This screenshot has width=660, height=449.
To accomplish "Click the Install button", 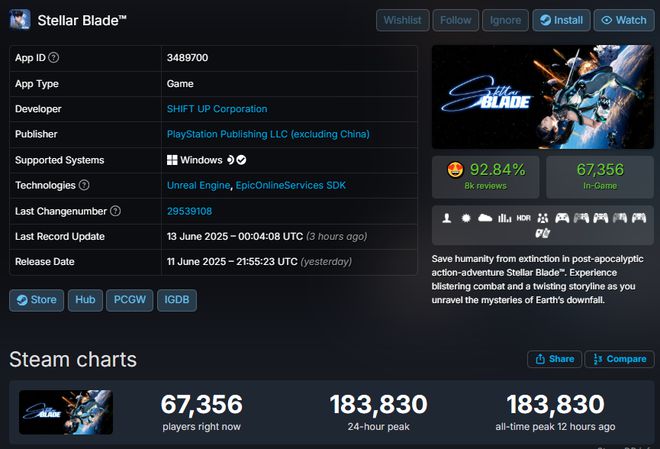I will tap(562, 20).
